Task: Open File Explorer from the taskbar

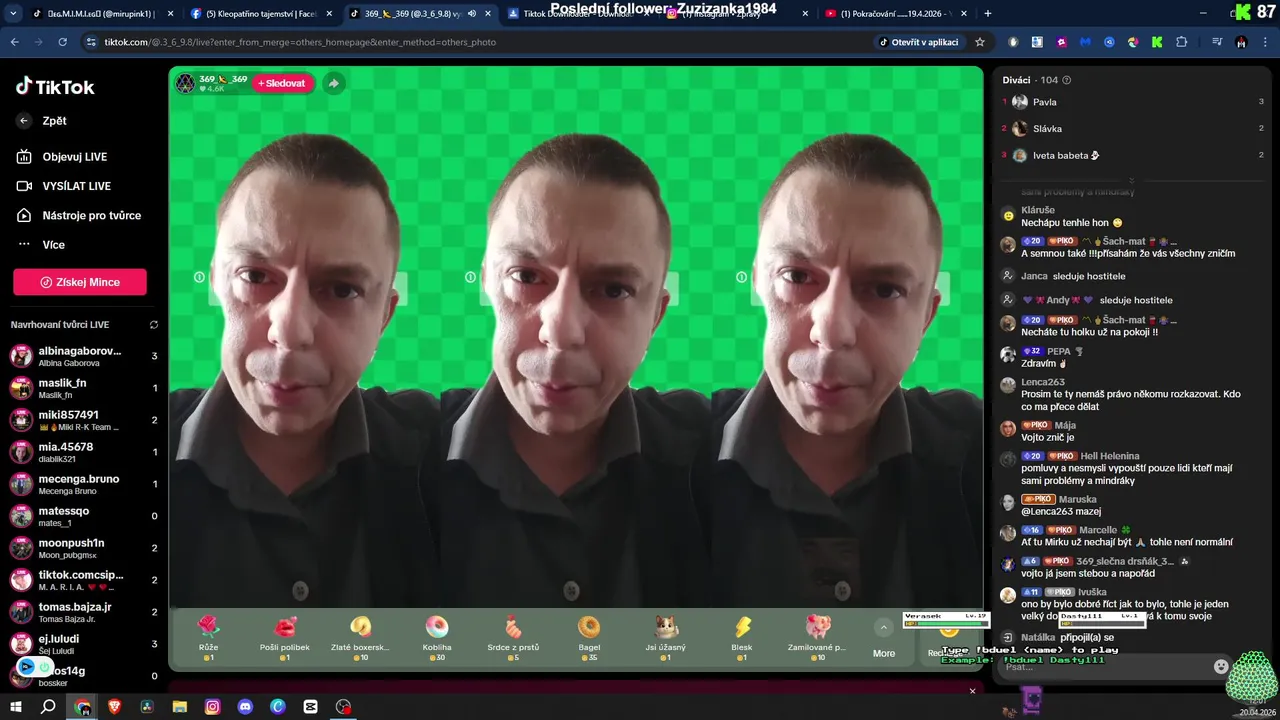Action: pyautogui.click(x=180, y=707)
